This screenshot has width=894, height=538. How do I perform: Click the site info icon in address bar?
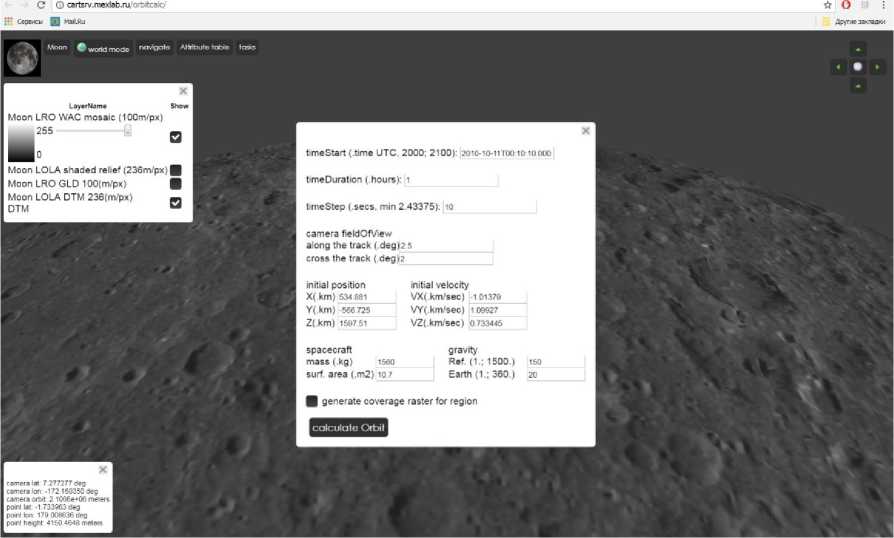coord(59,5)
